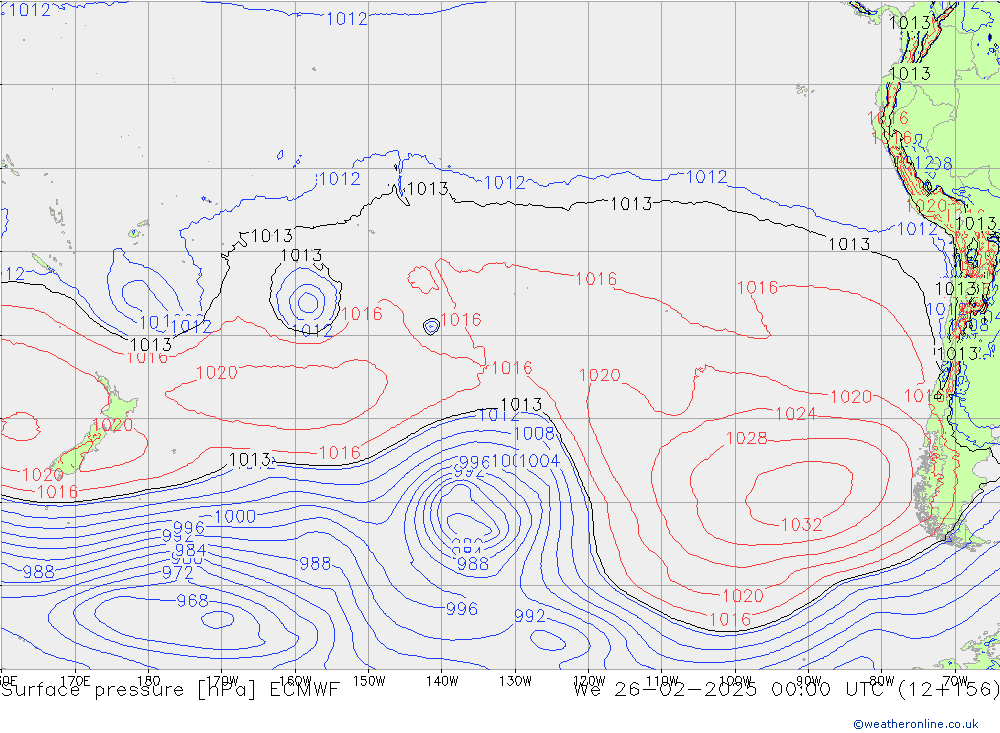Viewport: 1000px width, 733px height.
Task: Click the 988 label beside the 170E edge
Action: [38, 572]
